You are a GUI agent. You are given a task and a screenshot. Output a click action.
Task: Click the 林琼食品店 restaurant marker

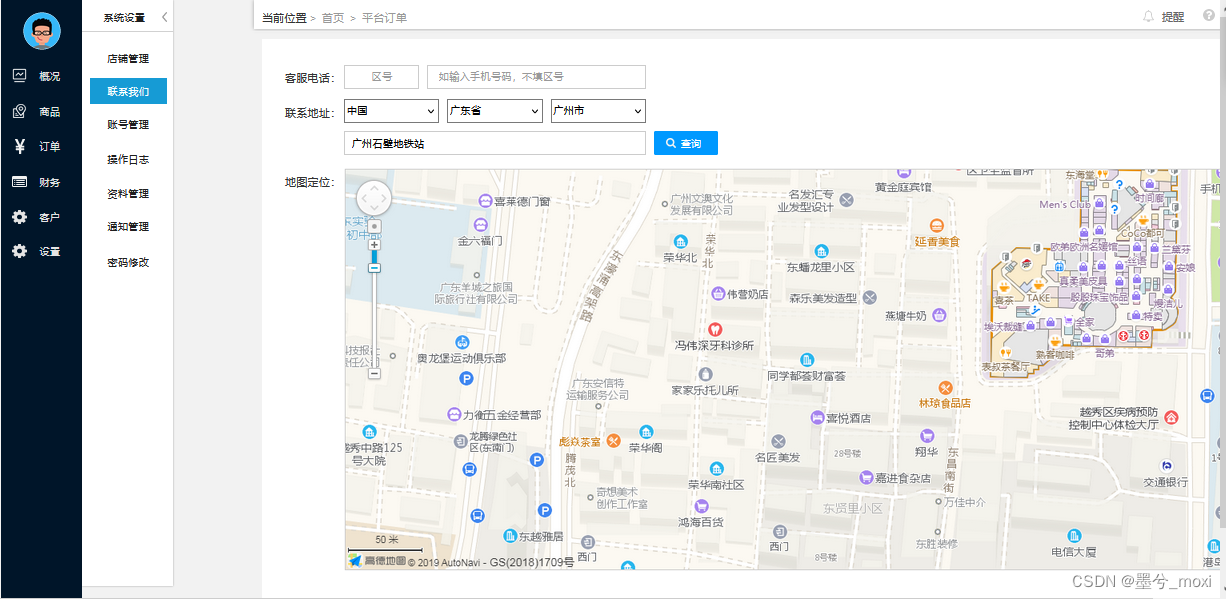click(x=945, y=387)
